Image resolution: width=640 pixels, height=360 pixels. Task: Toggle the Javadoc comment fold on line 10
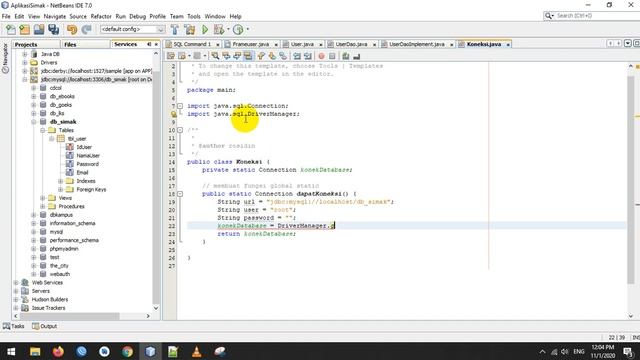[180, 130]
